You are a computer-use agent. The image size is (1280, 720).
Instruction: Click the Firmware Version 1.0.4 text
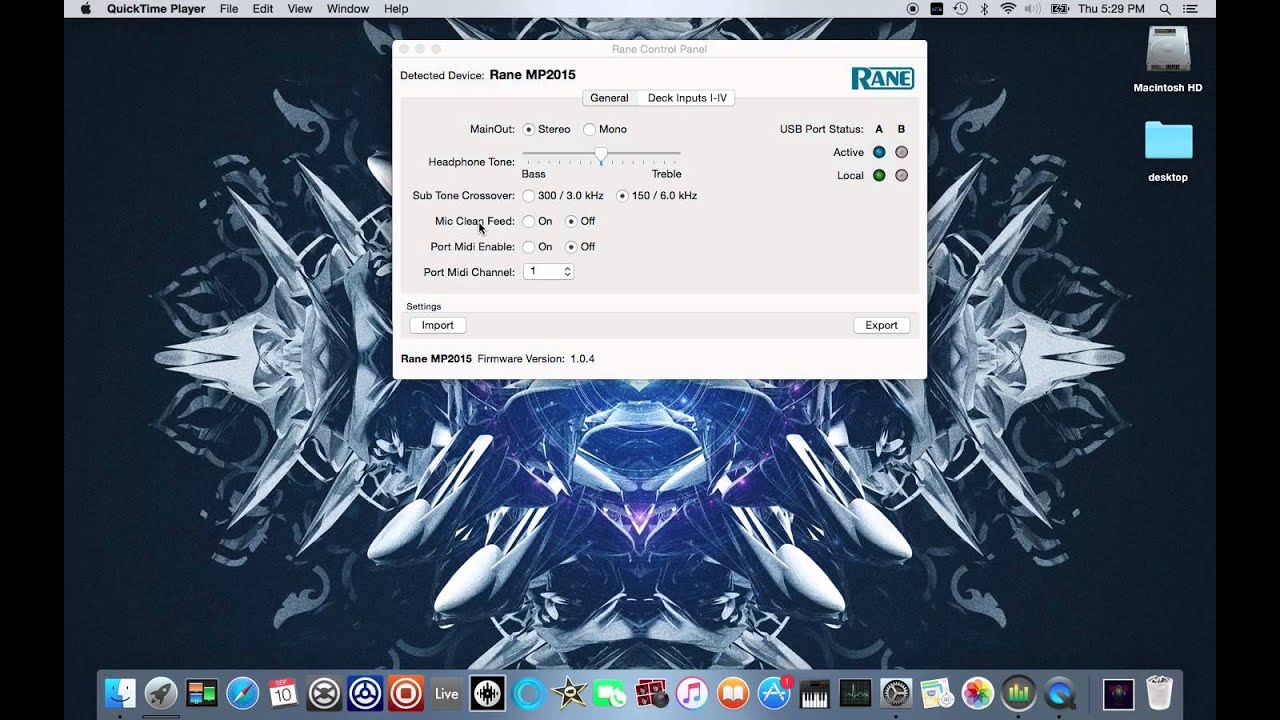coord(536,359)
